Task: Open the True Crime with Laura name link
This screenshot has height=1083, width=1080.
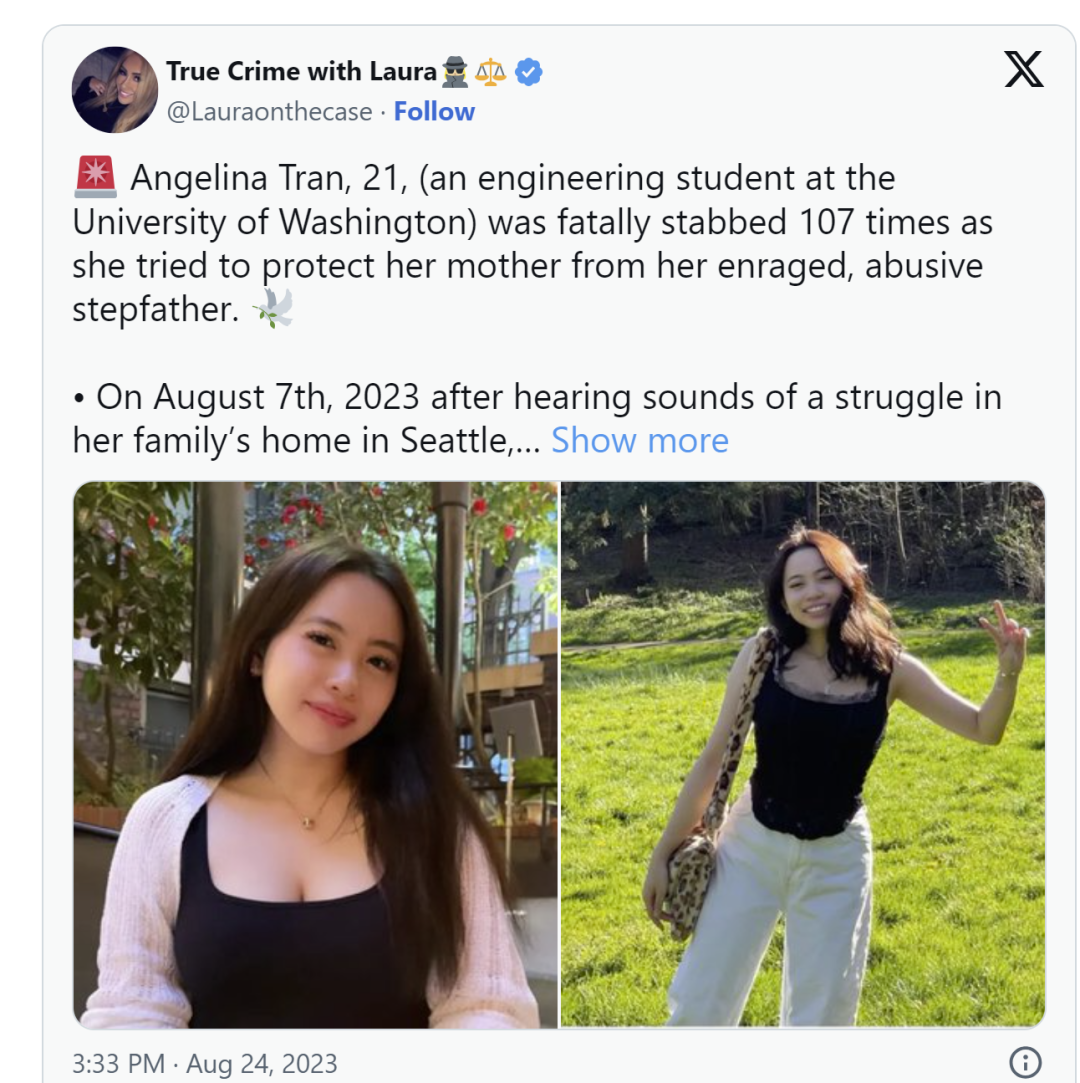Action: (x=301, y=71)
